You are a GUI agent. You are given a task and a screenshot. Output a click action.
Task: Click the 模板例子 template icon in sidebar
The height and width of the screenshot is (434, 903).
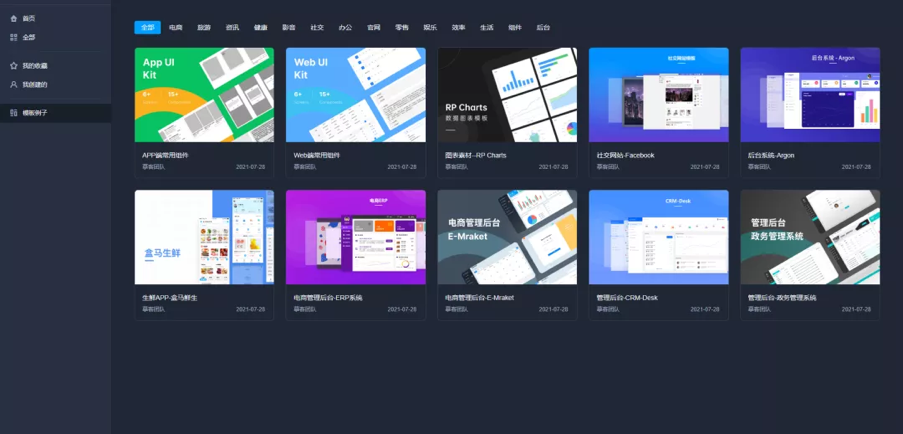(x=14, y=113)
